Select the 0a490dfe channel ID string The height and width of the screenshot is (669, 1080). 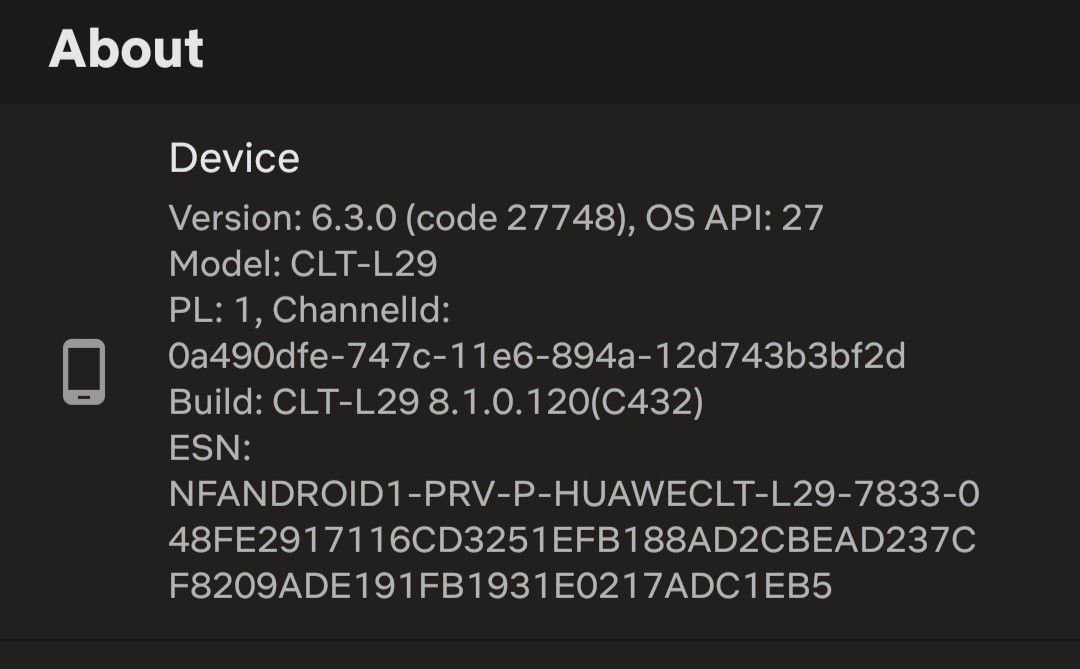pyautogui.click(x=537, y=356)
